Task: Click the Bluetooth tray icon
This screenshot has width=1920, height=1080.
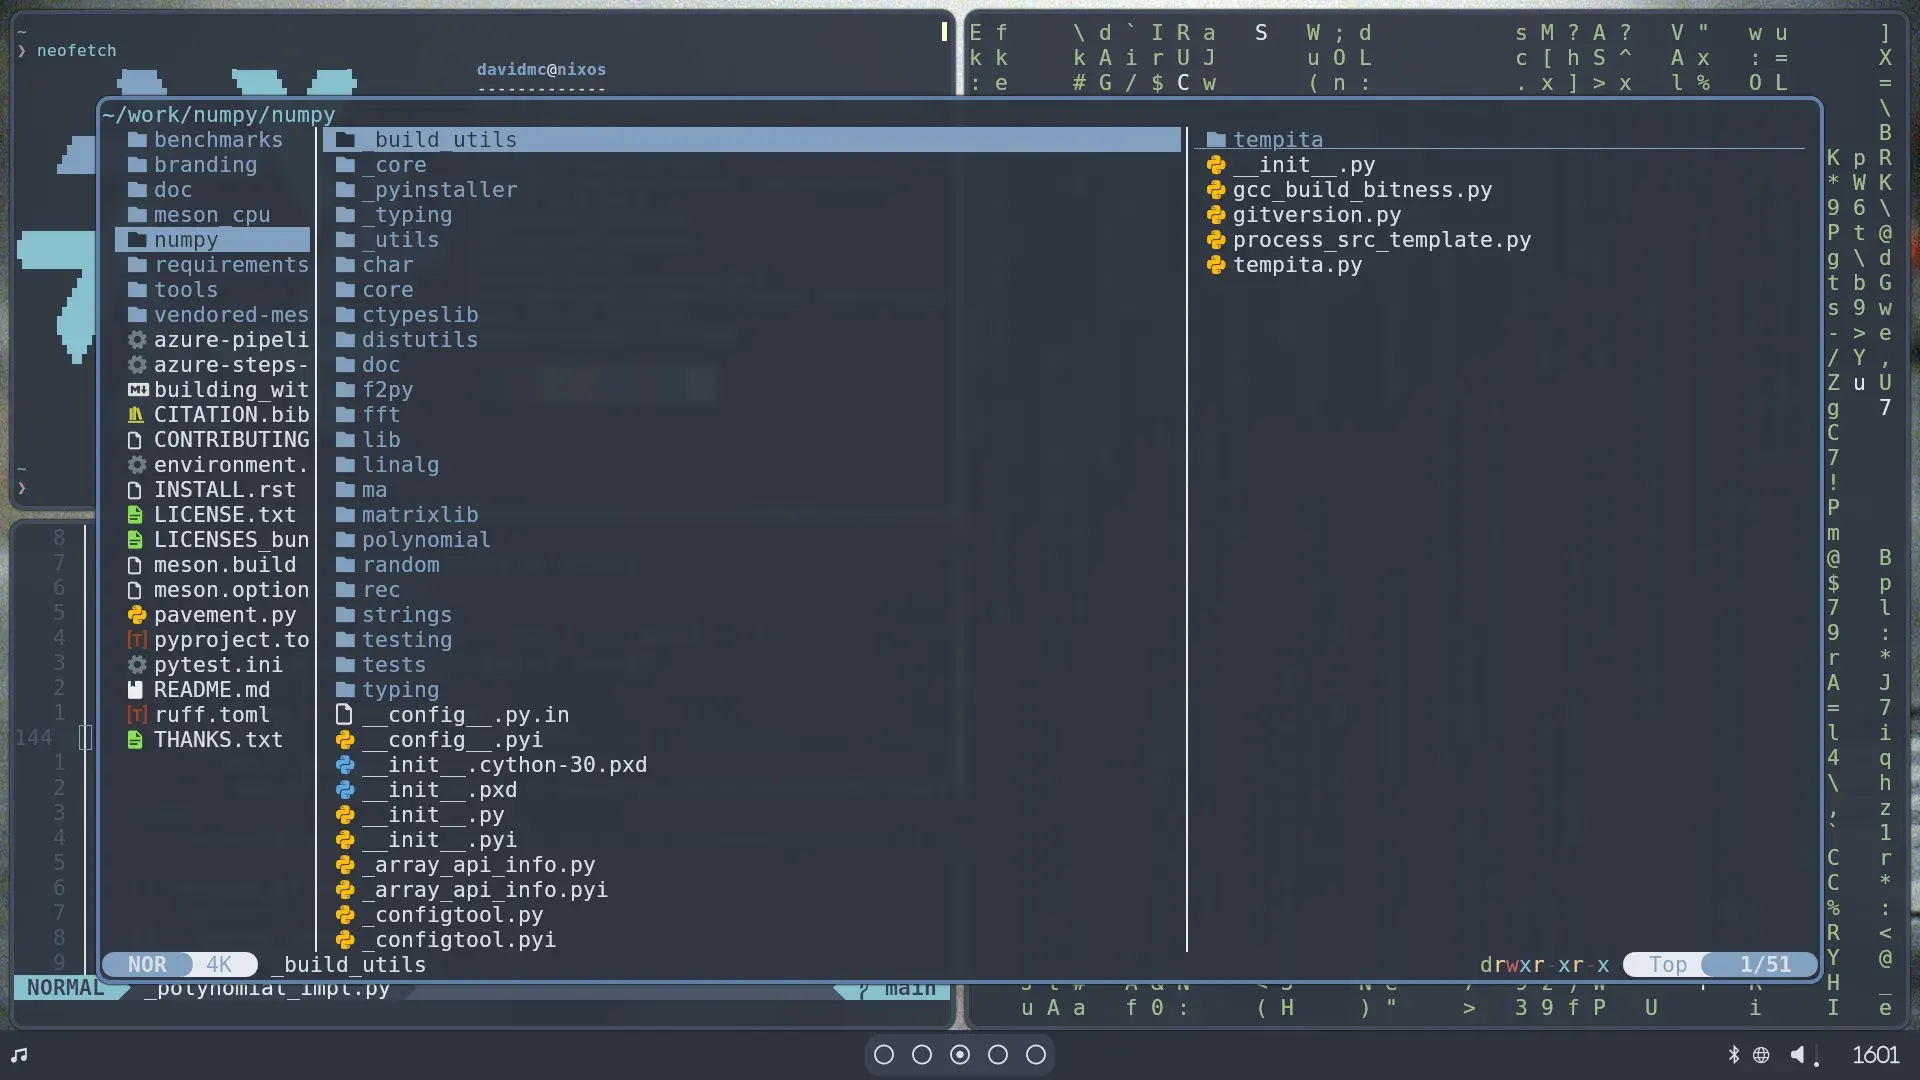Action: pyautogui.click(x=1734, y=1055)
